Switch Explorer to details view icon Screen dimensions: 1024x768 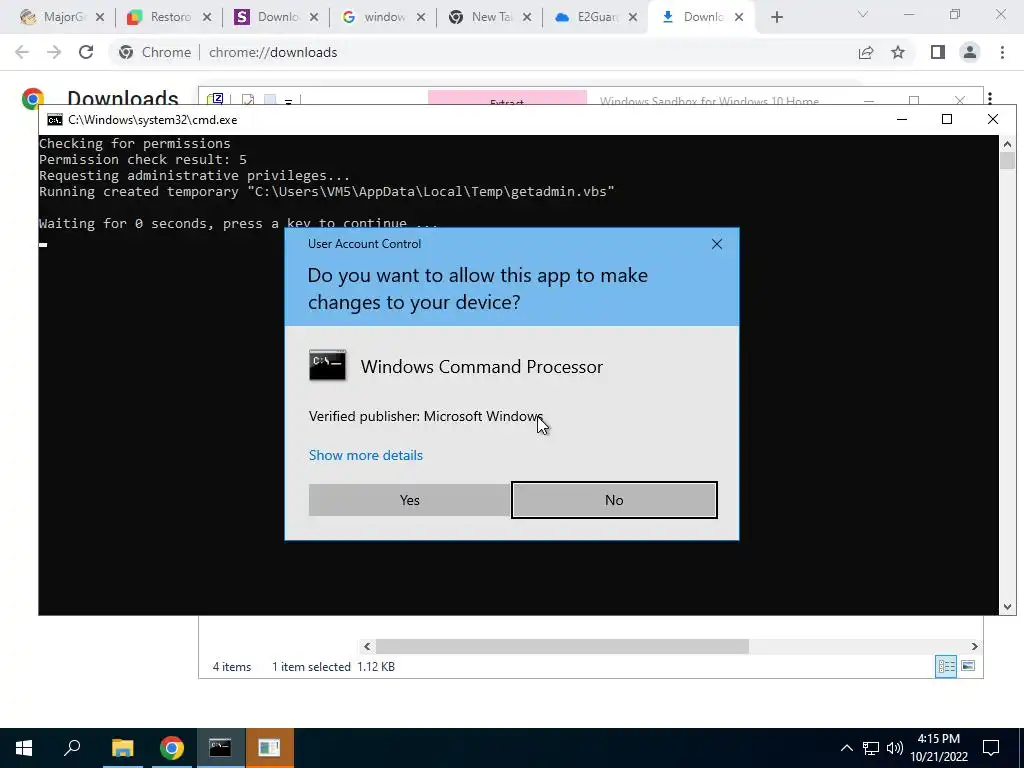pos(946,666)
